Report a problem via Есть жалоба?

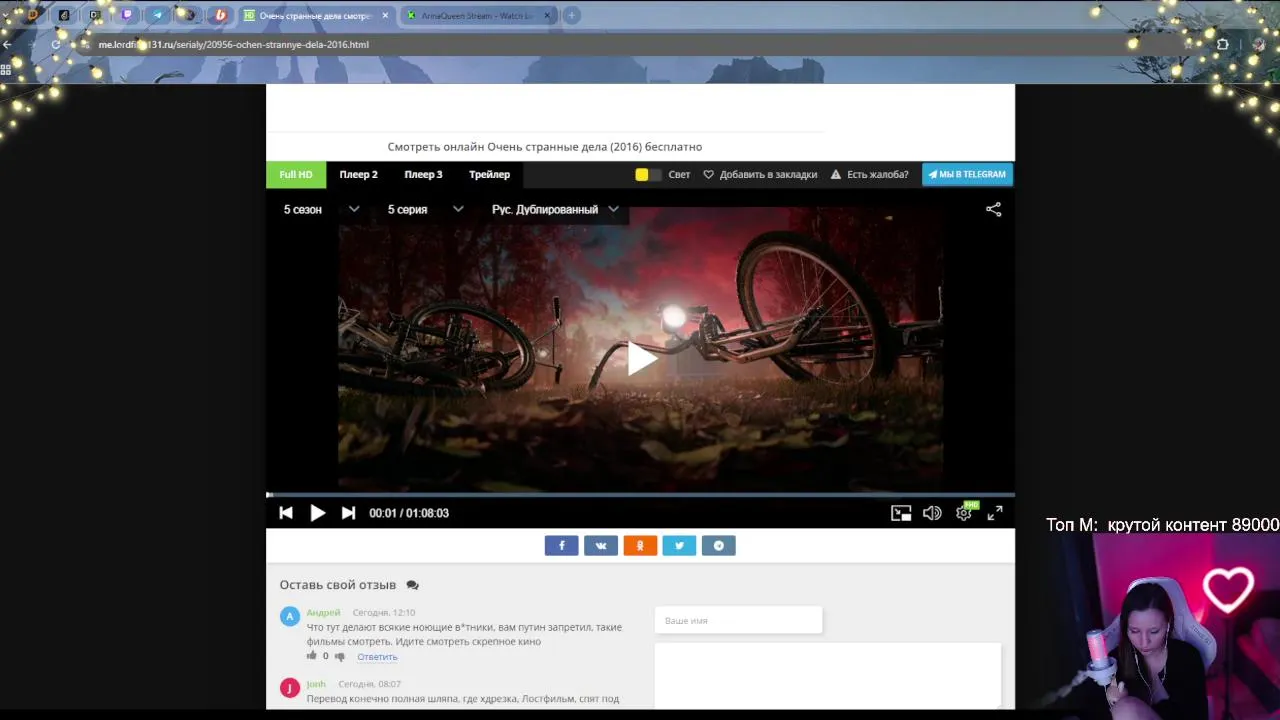(869, 174)
